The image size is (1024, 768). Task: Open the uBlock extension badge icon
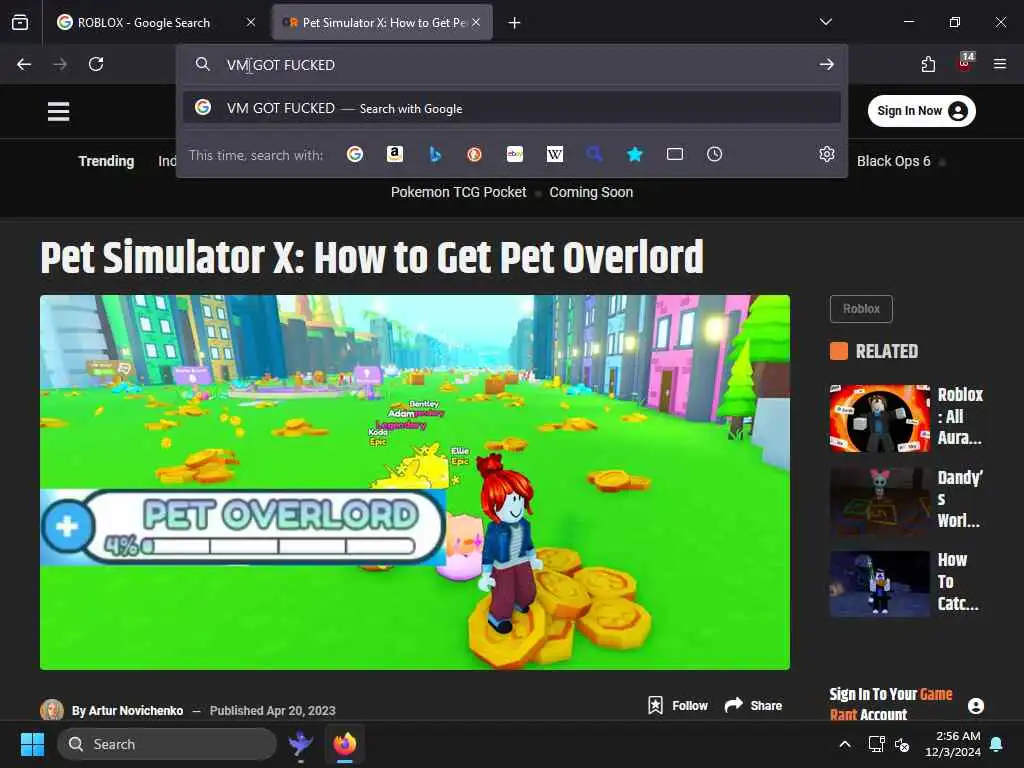pyautogui.click(x=965, y=63)
